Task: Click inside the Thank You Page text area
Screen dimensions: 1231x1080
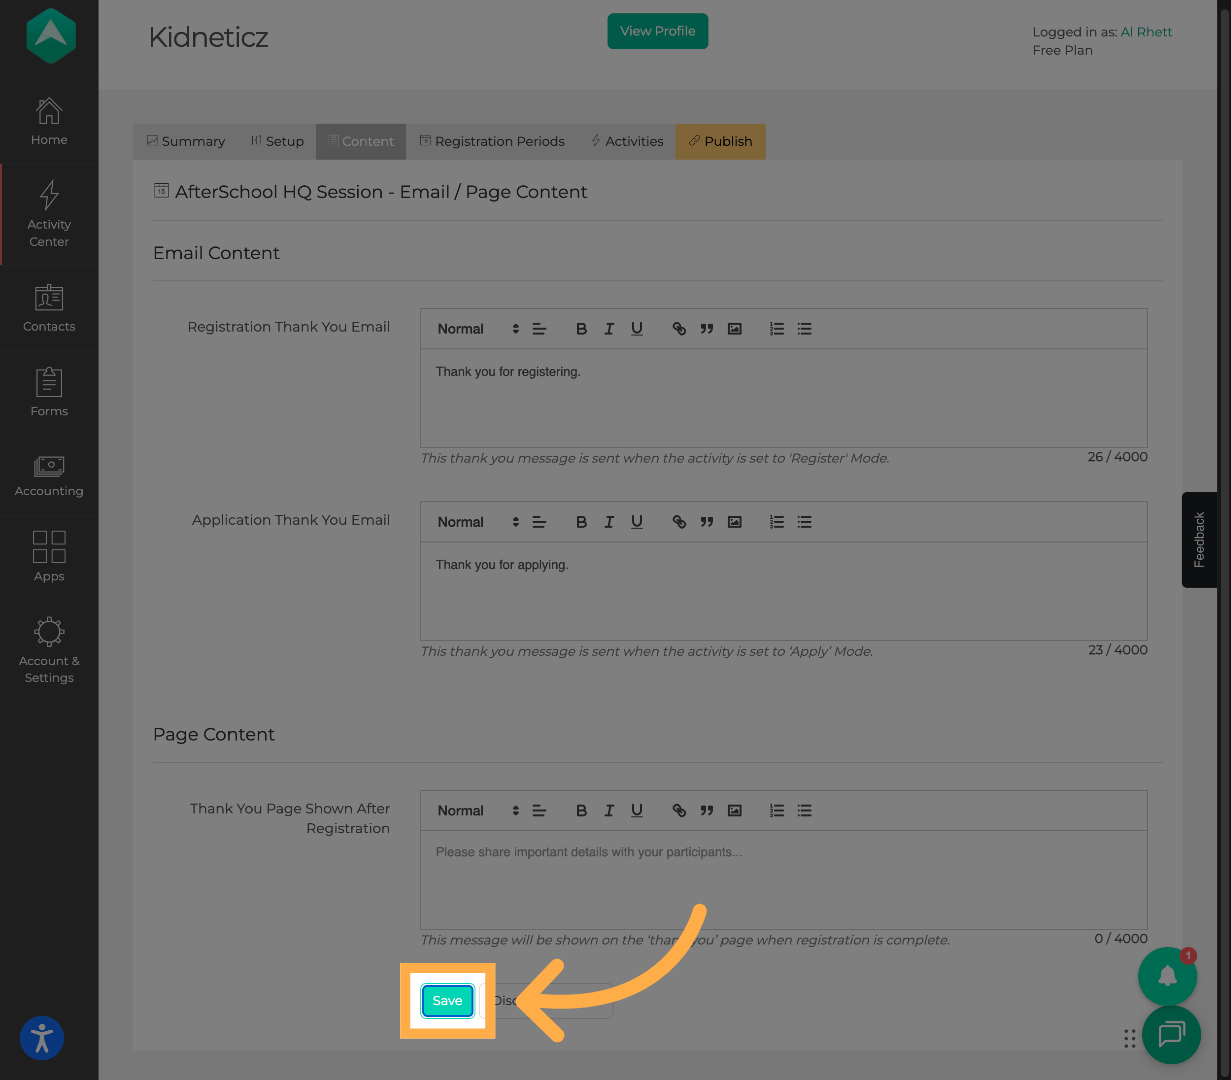Action: coord(783,880)
